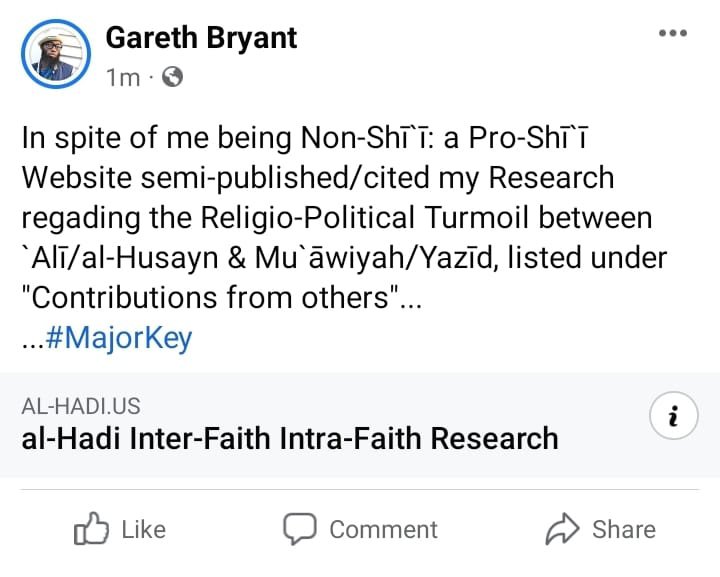Screen dimensions: 720x577
Task: Click the AL-HADI.US domain label
Action: (x=81, y=406)
